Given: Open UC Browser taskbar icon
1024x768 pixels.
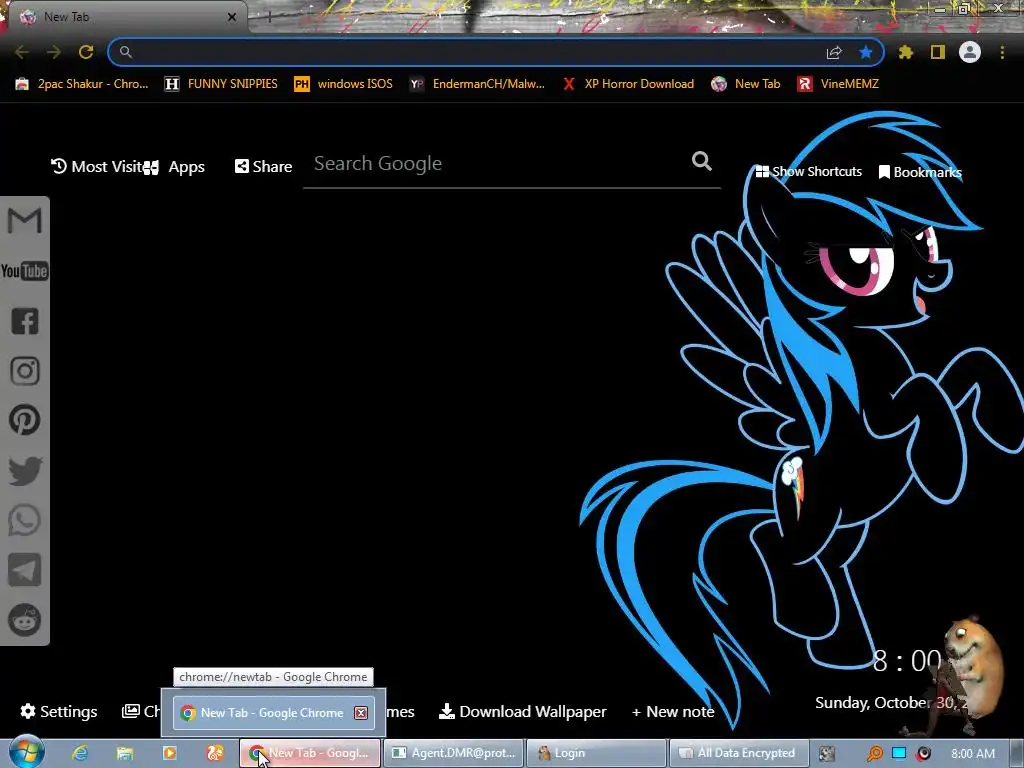Looking at the screenshot, I should pyautogui.click(x=215, y=753).
